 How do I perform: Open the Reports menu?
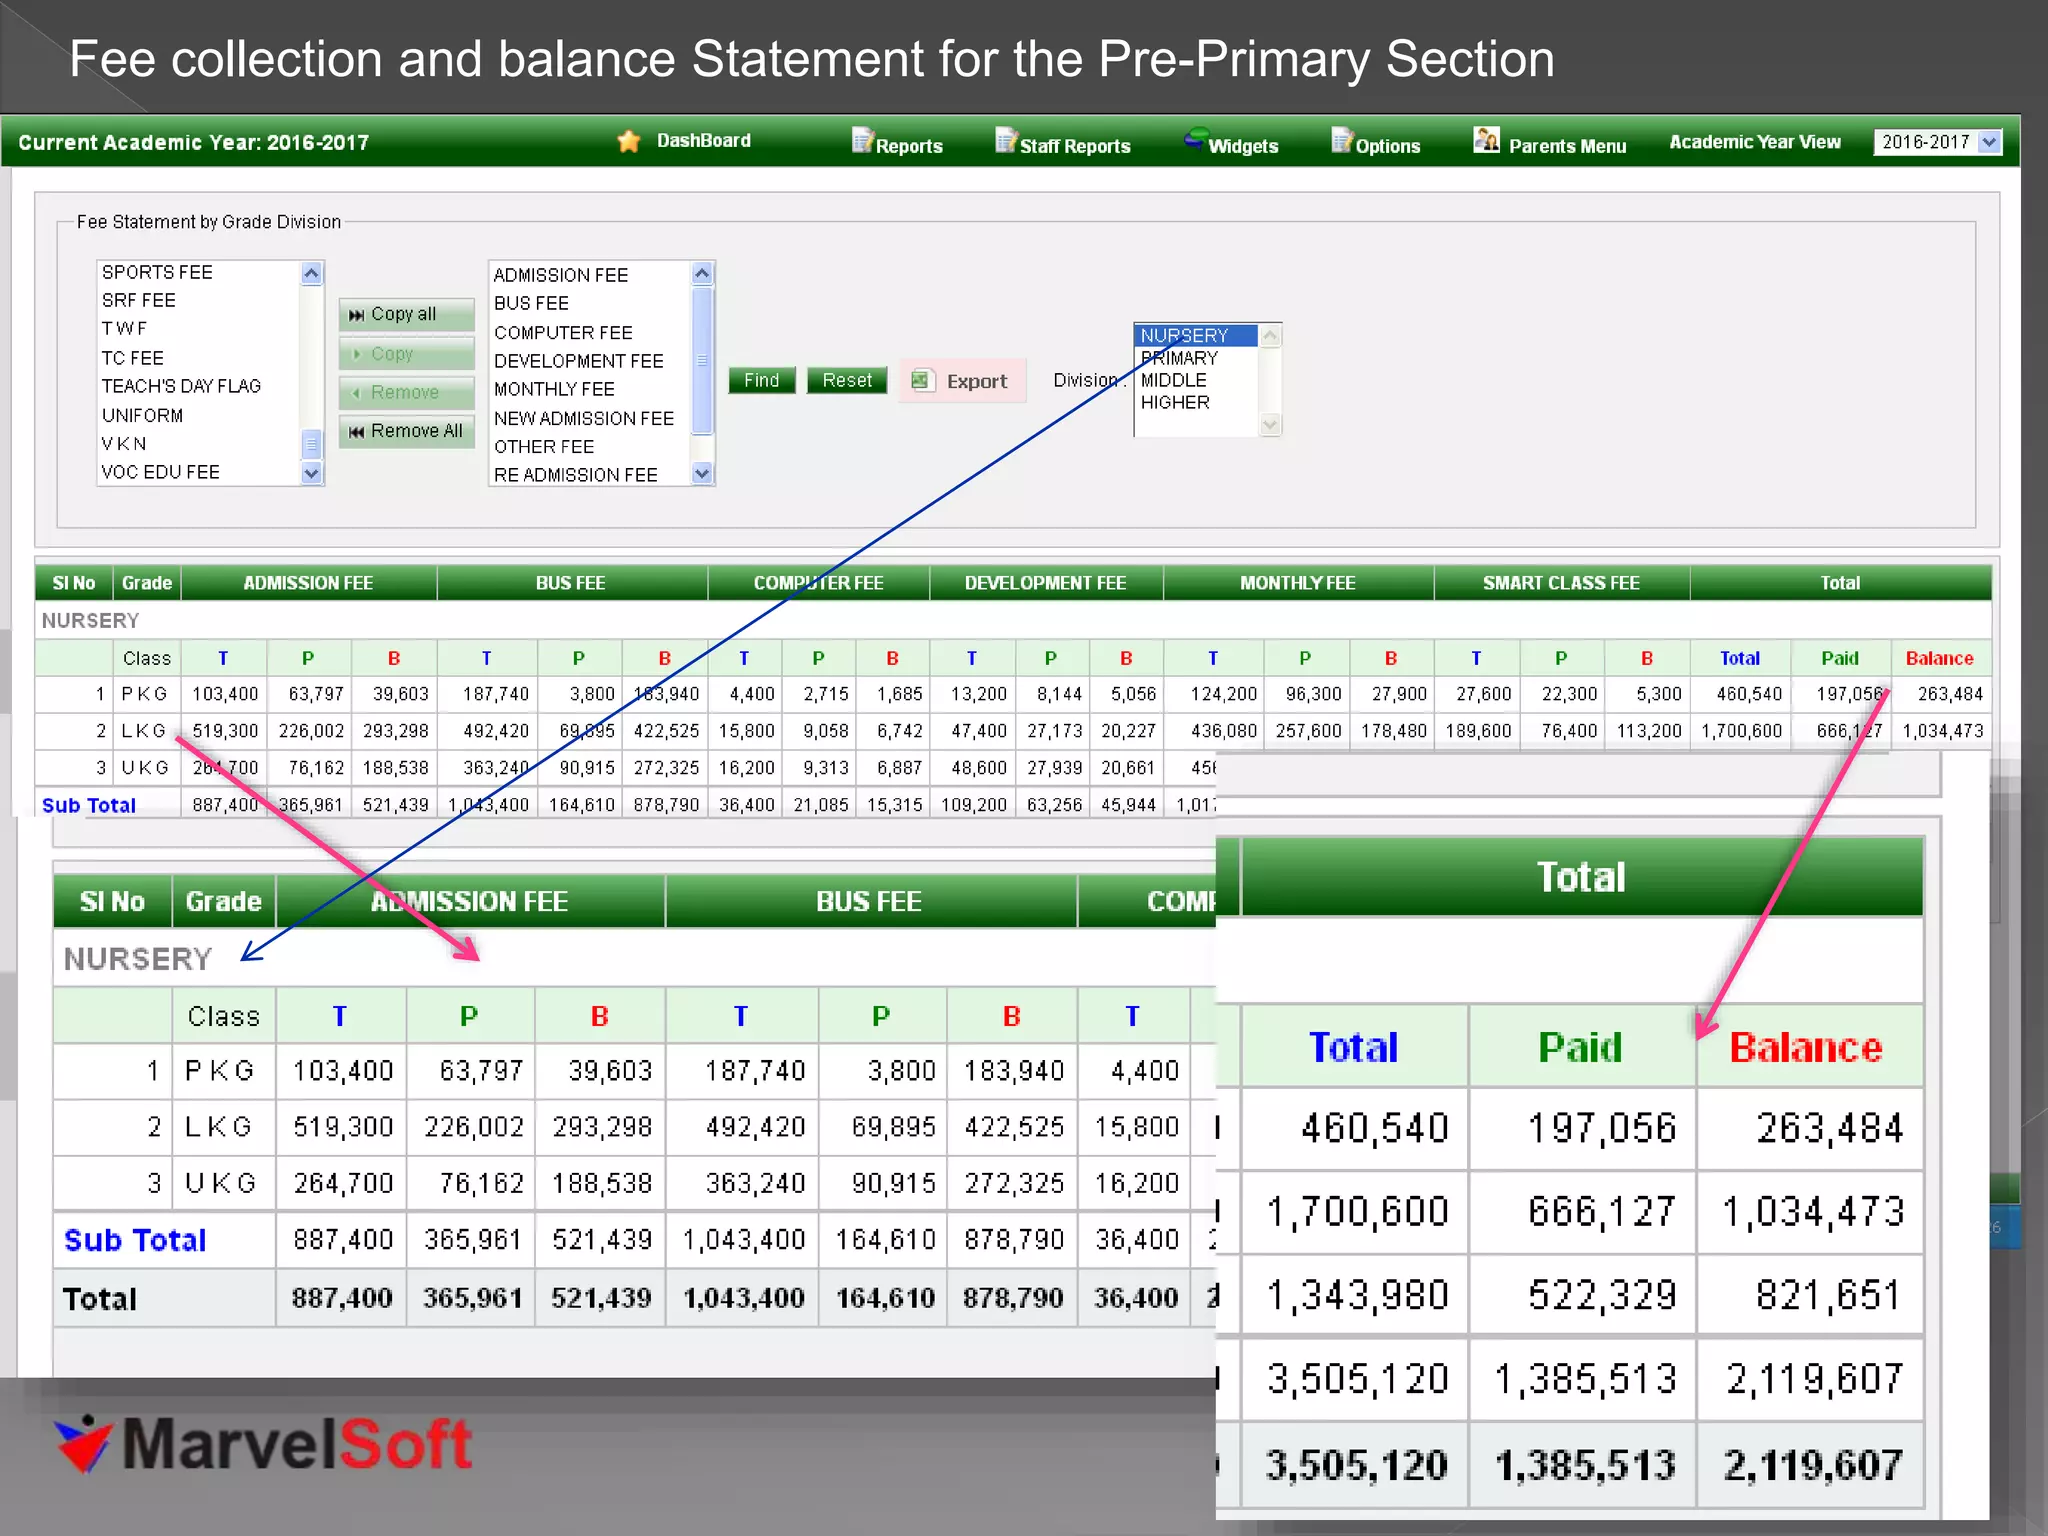point(909,146)
